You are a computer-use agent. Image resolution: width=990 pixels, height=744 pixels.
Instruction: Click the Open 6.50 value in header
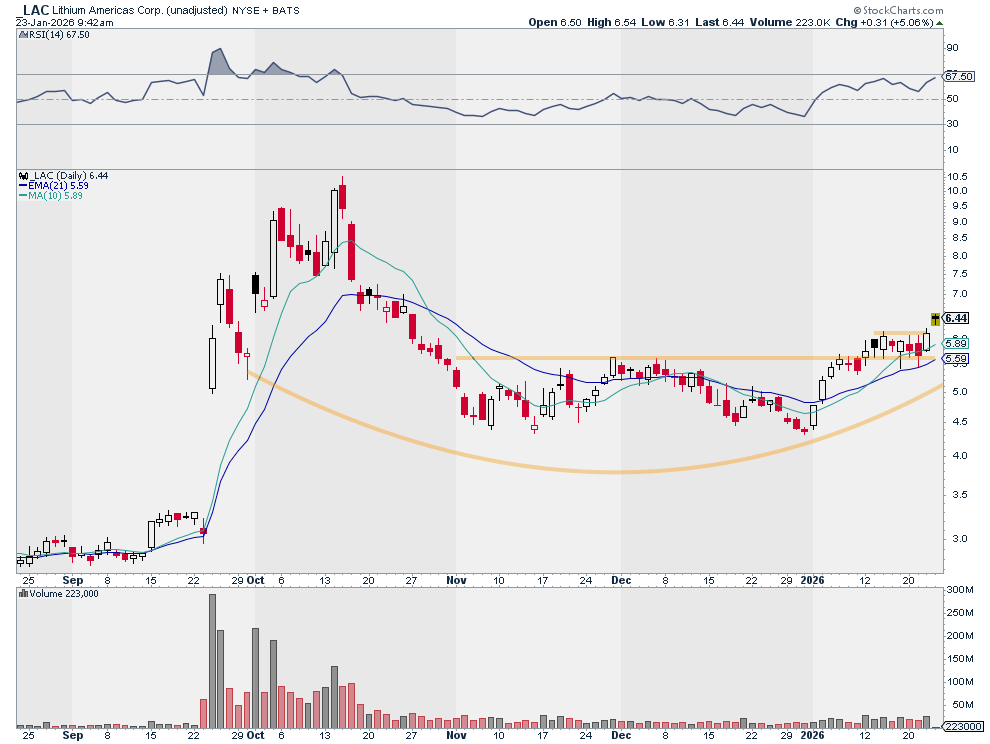555,22
